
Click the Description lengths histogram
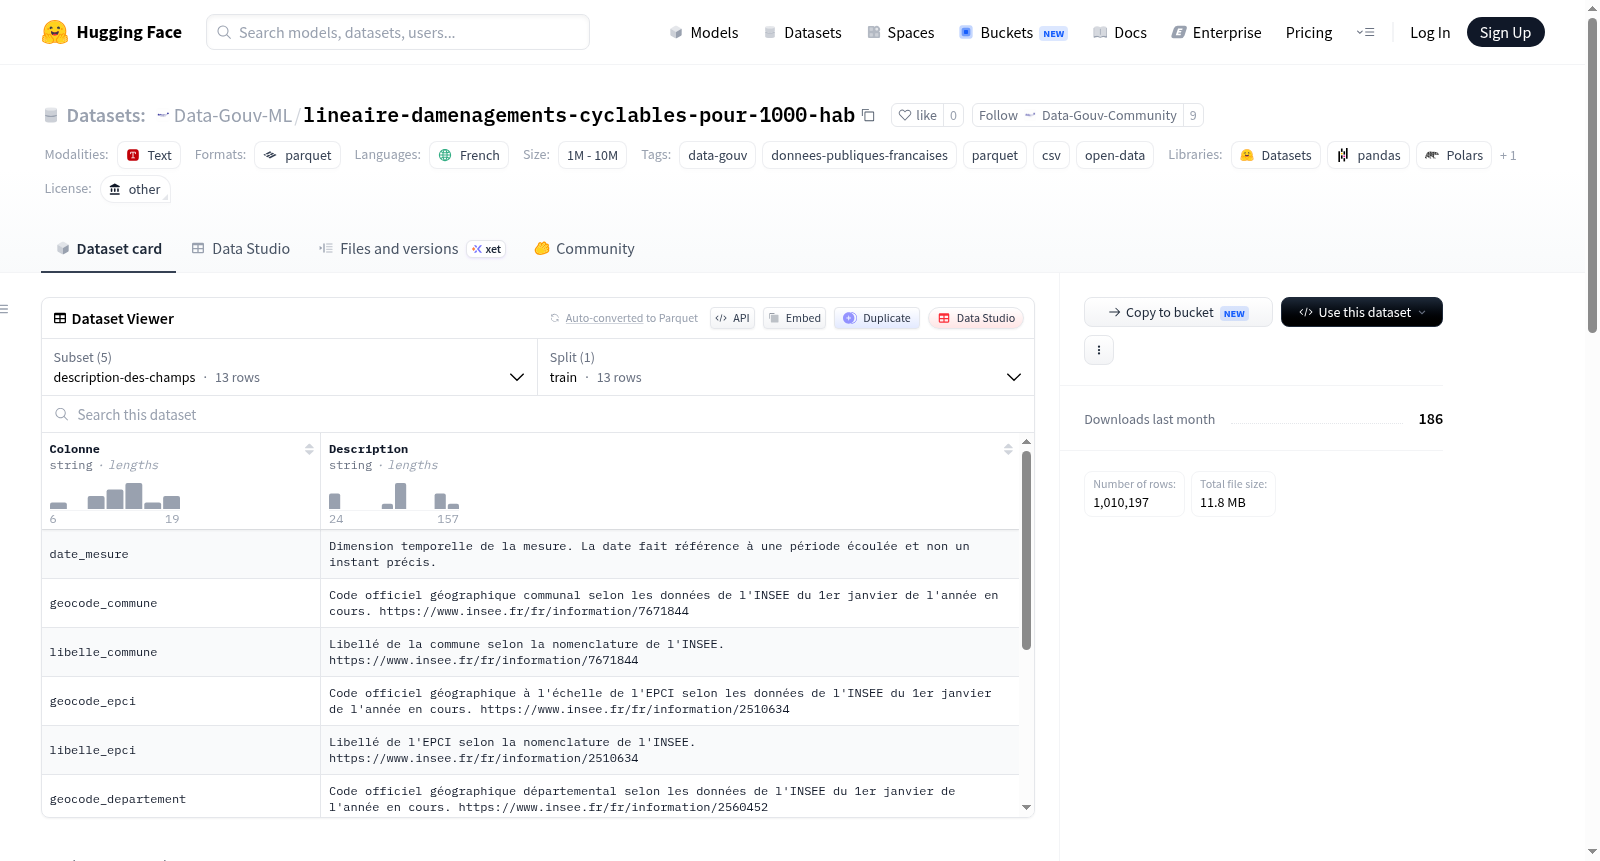[394, 496]
